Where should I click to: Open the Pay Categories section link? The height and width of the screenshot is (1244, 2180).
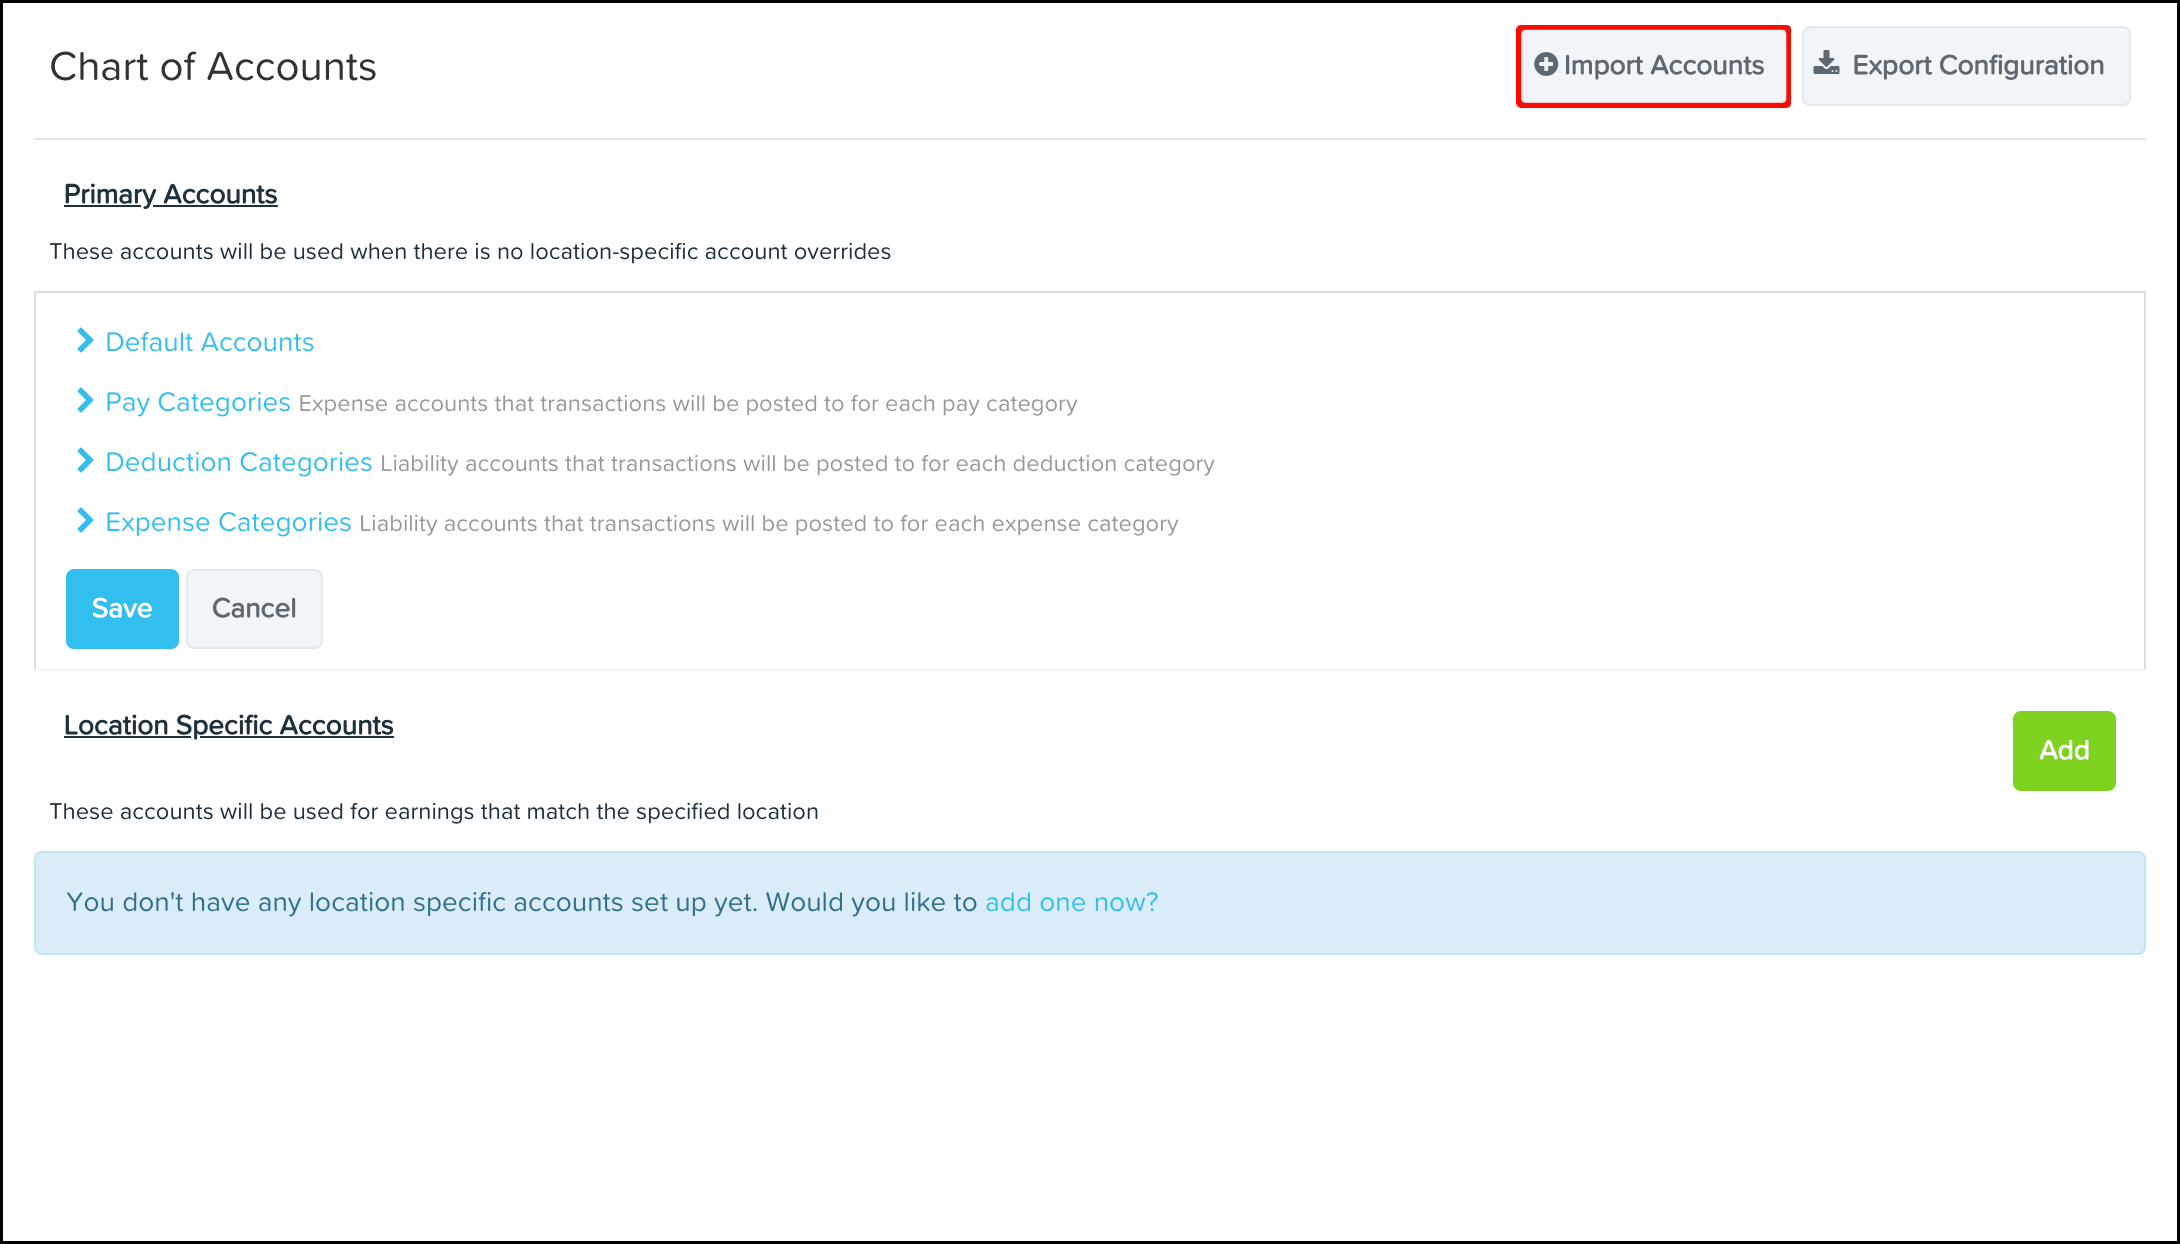click(198, 402)
